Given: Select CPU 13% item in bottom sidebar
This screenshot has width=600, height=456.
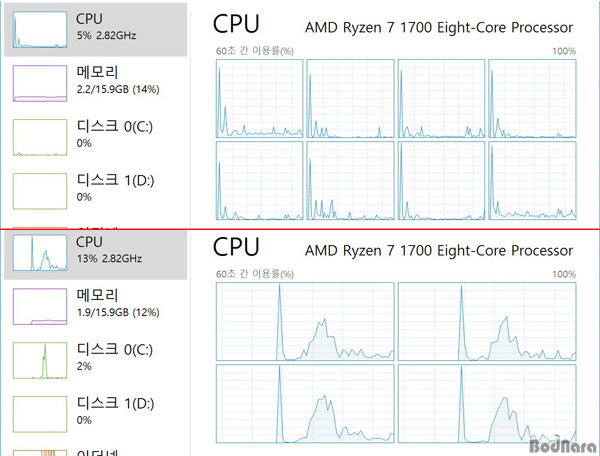Looking at the screenshot, I should pos(96,254).
